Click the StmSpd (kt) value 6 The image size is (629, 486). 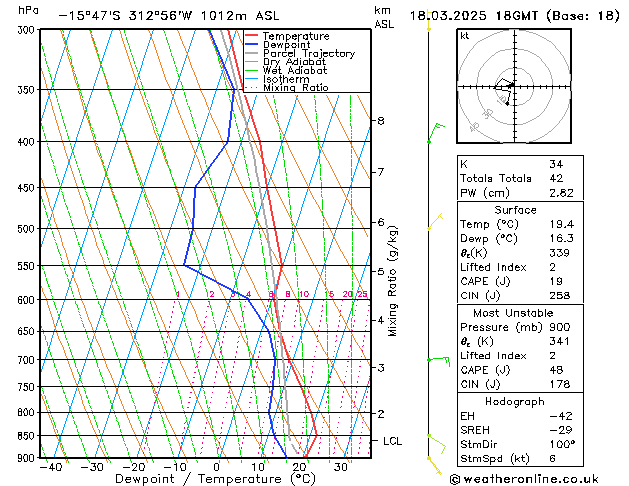tap(552, 458)
